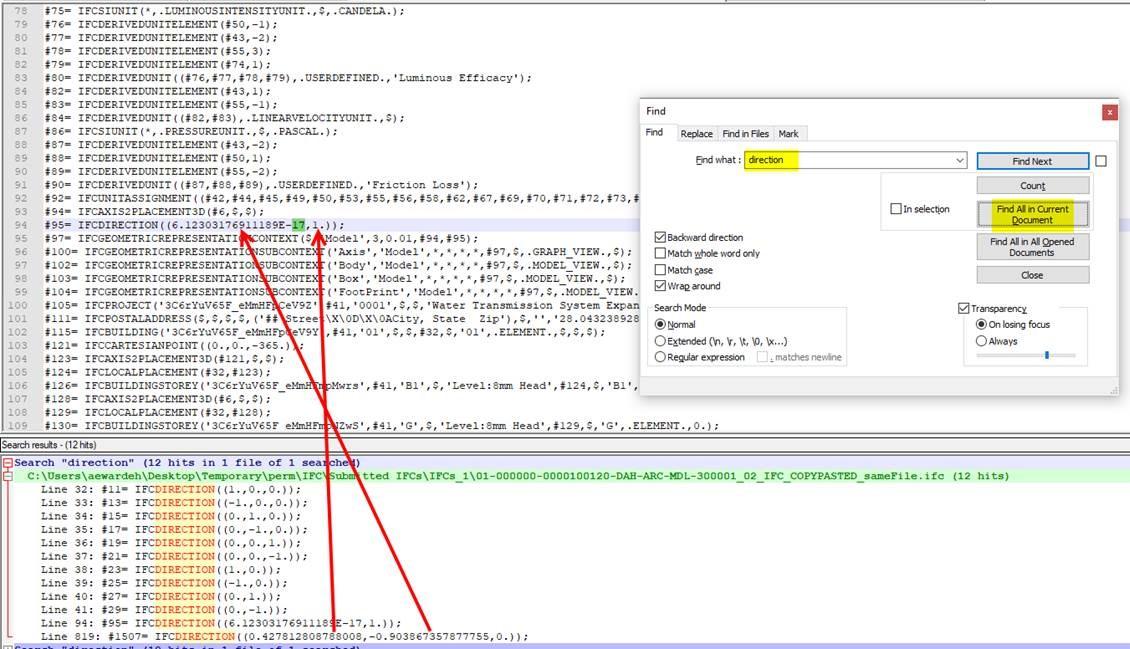Toggle the '. matches newline' checkbox
The height and width of the screenshot is (649, 1130).
762,357
